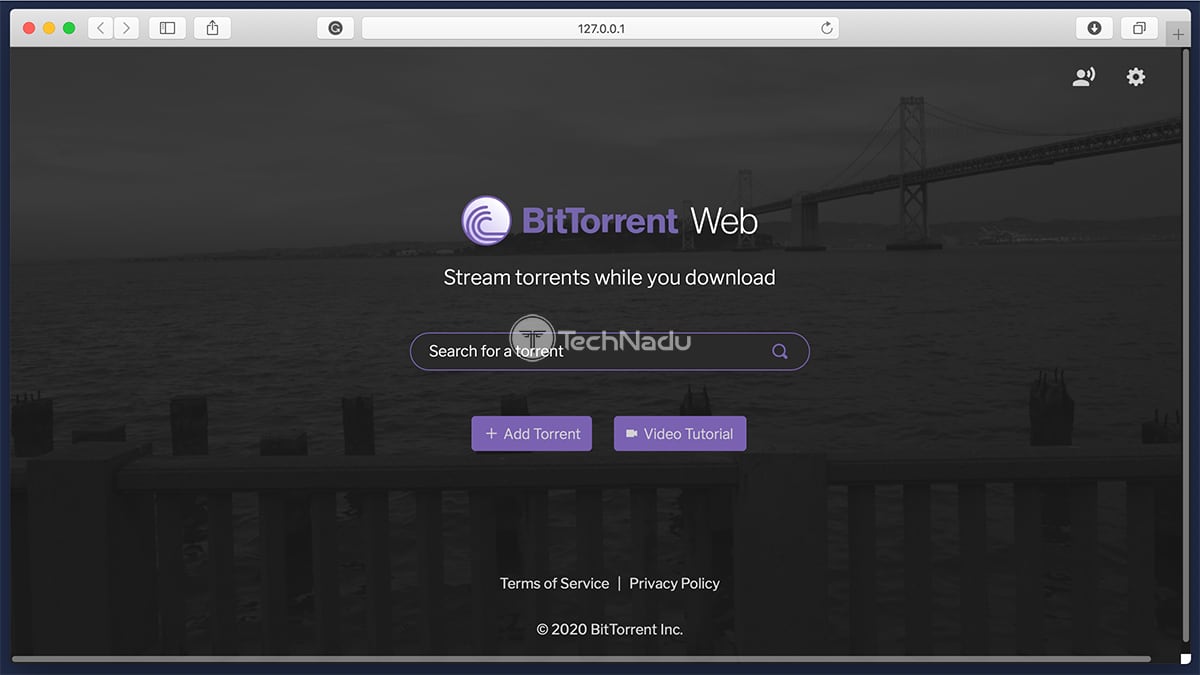
Task: Focus the Search for a torrent field
Action: pos(610,351)
